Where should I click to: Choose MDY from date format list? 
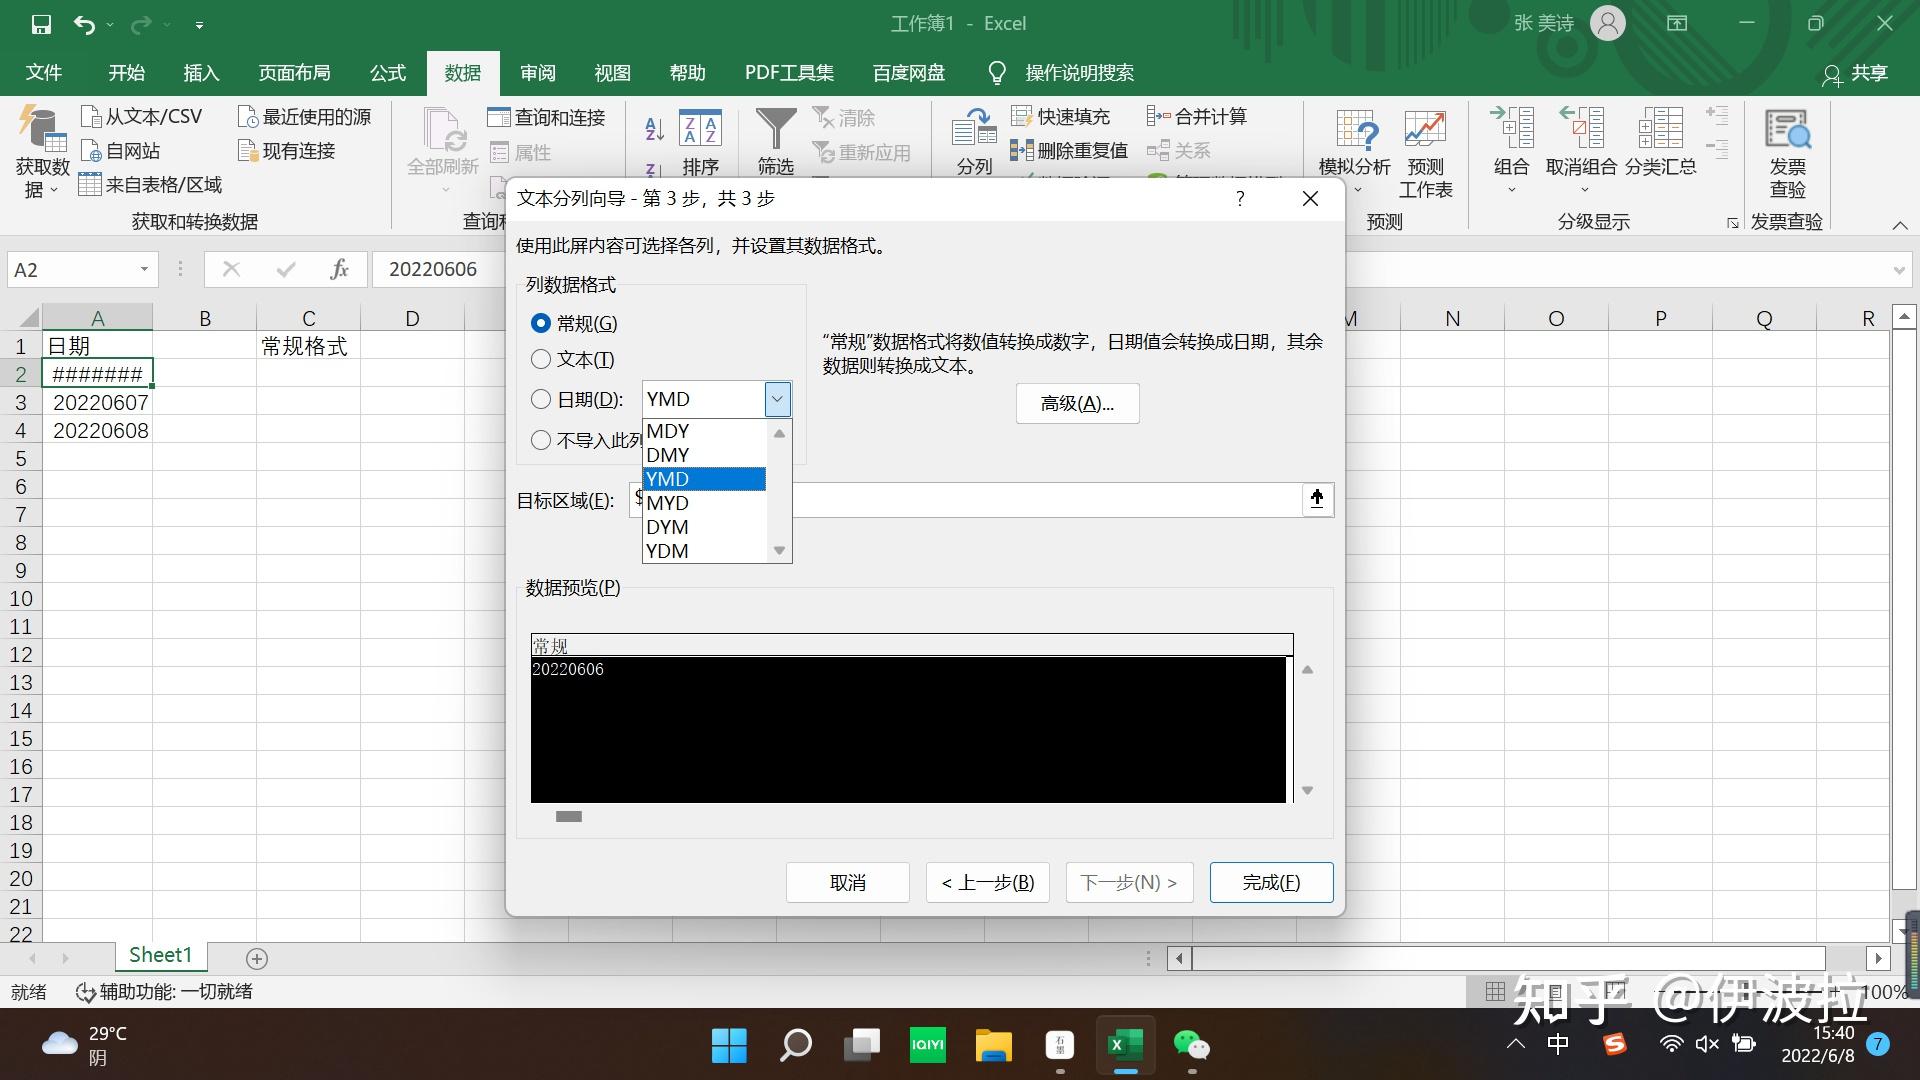pos(705,431)
